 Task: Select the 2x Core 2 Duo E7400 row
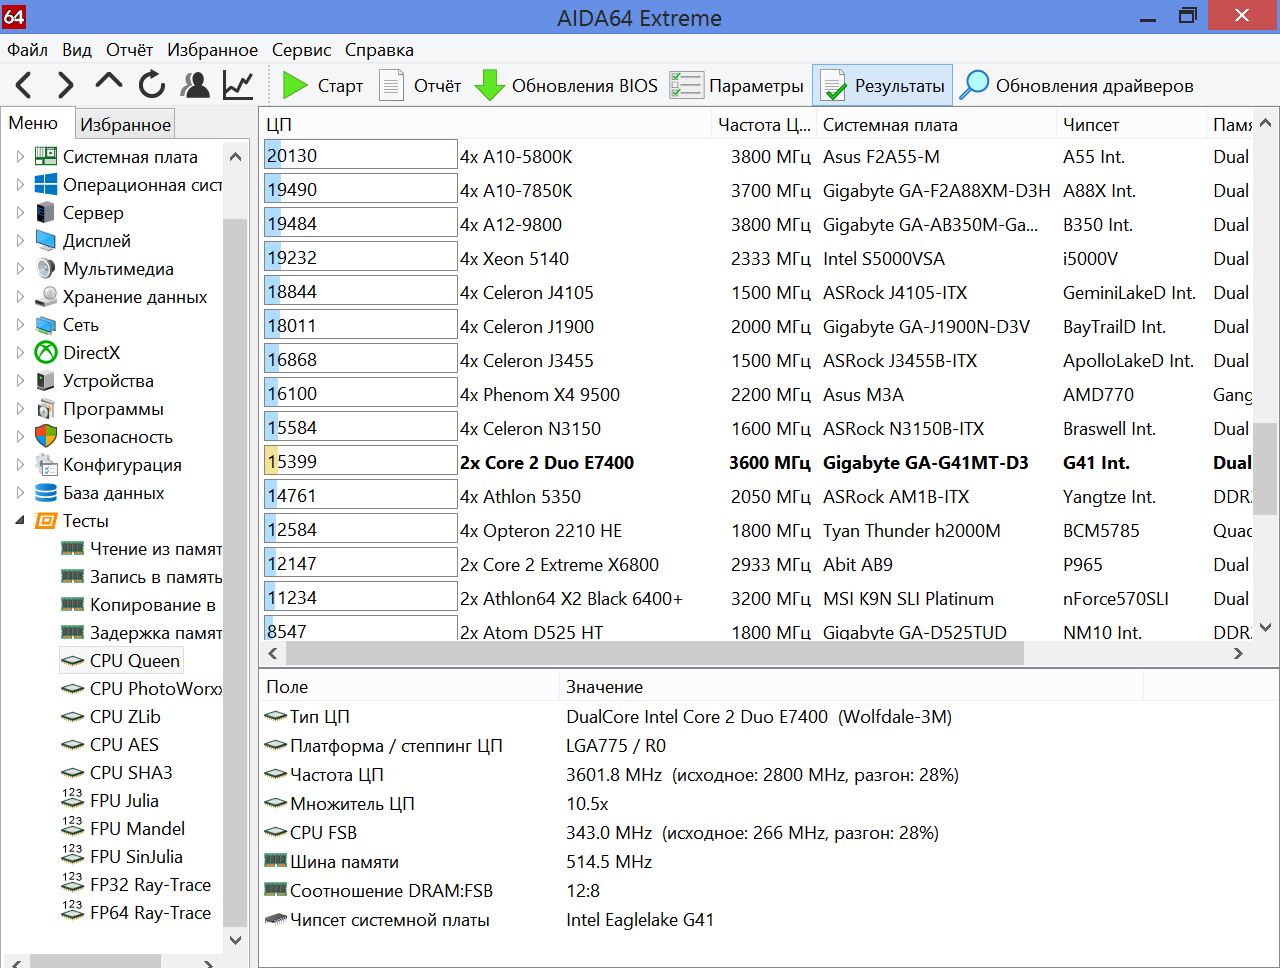click(x=756, y=462)
